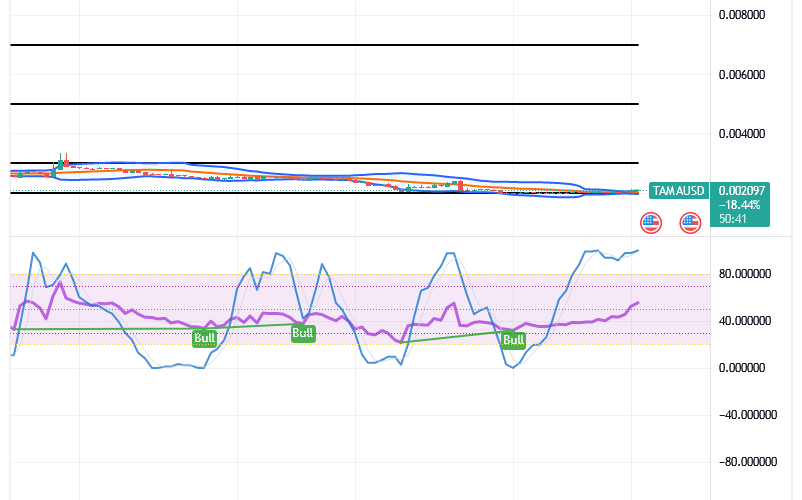Click the -80.000000 oscillator axis label
This screenshot has width=802, height=500.
point(747,462)
